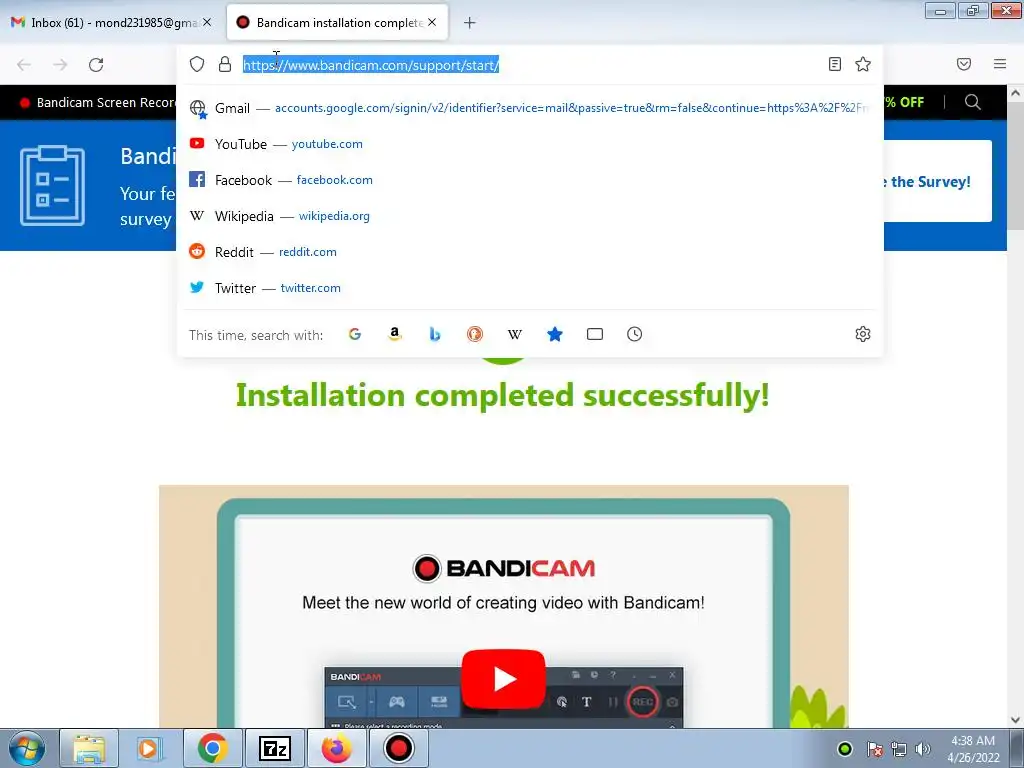The image size is (1024, 768).
Task: Open Windows Explorer from taskbar
Action: point(89,748)
